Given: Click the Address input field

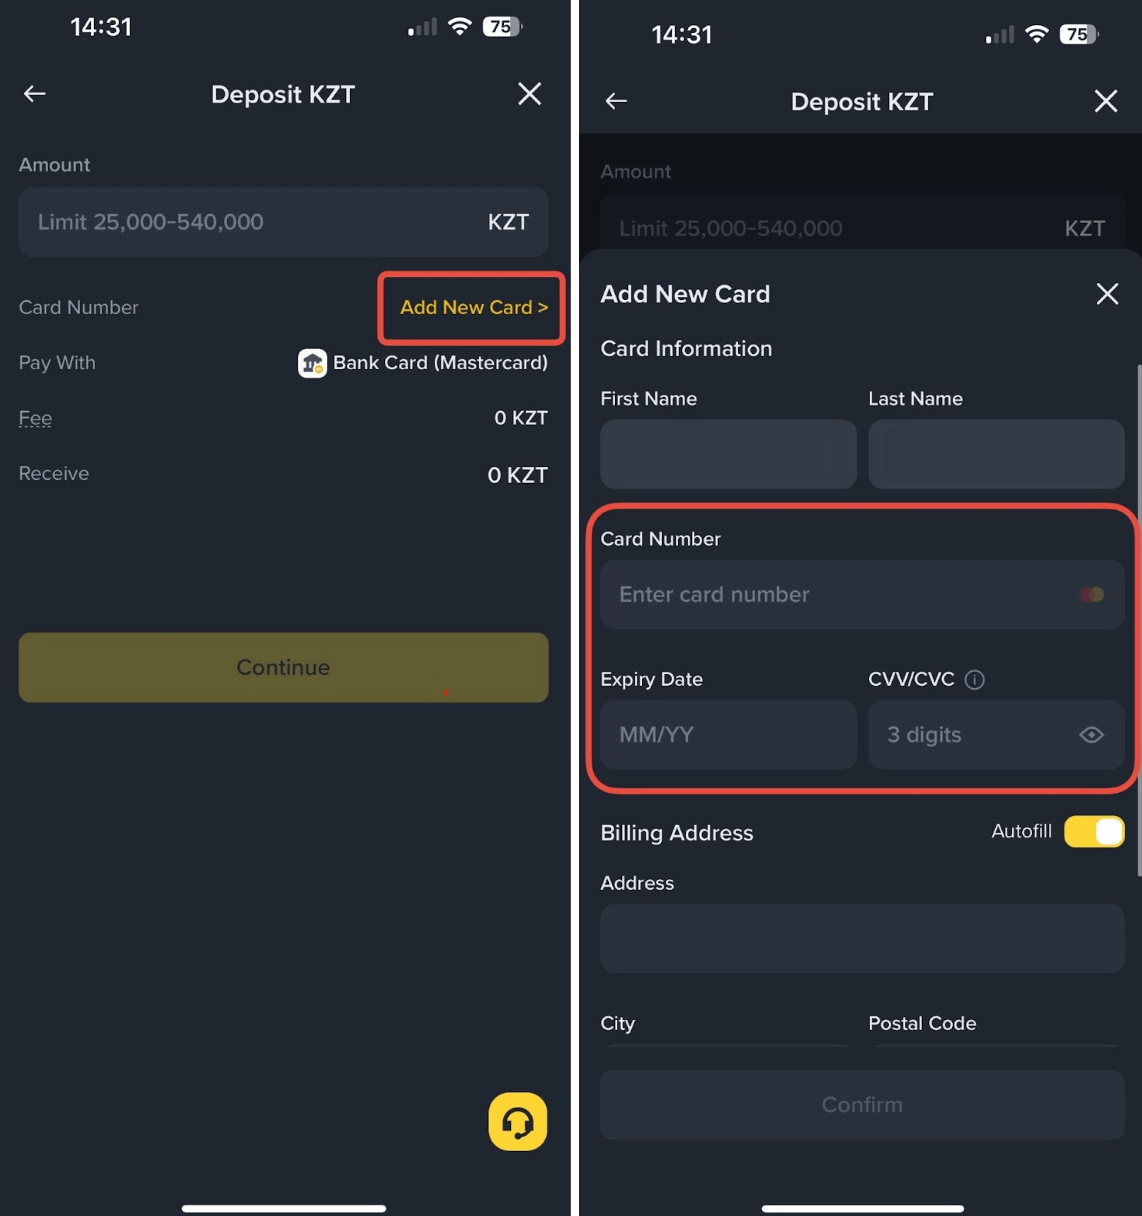Looking at the screenshot, I should (862, 939).
